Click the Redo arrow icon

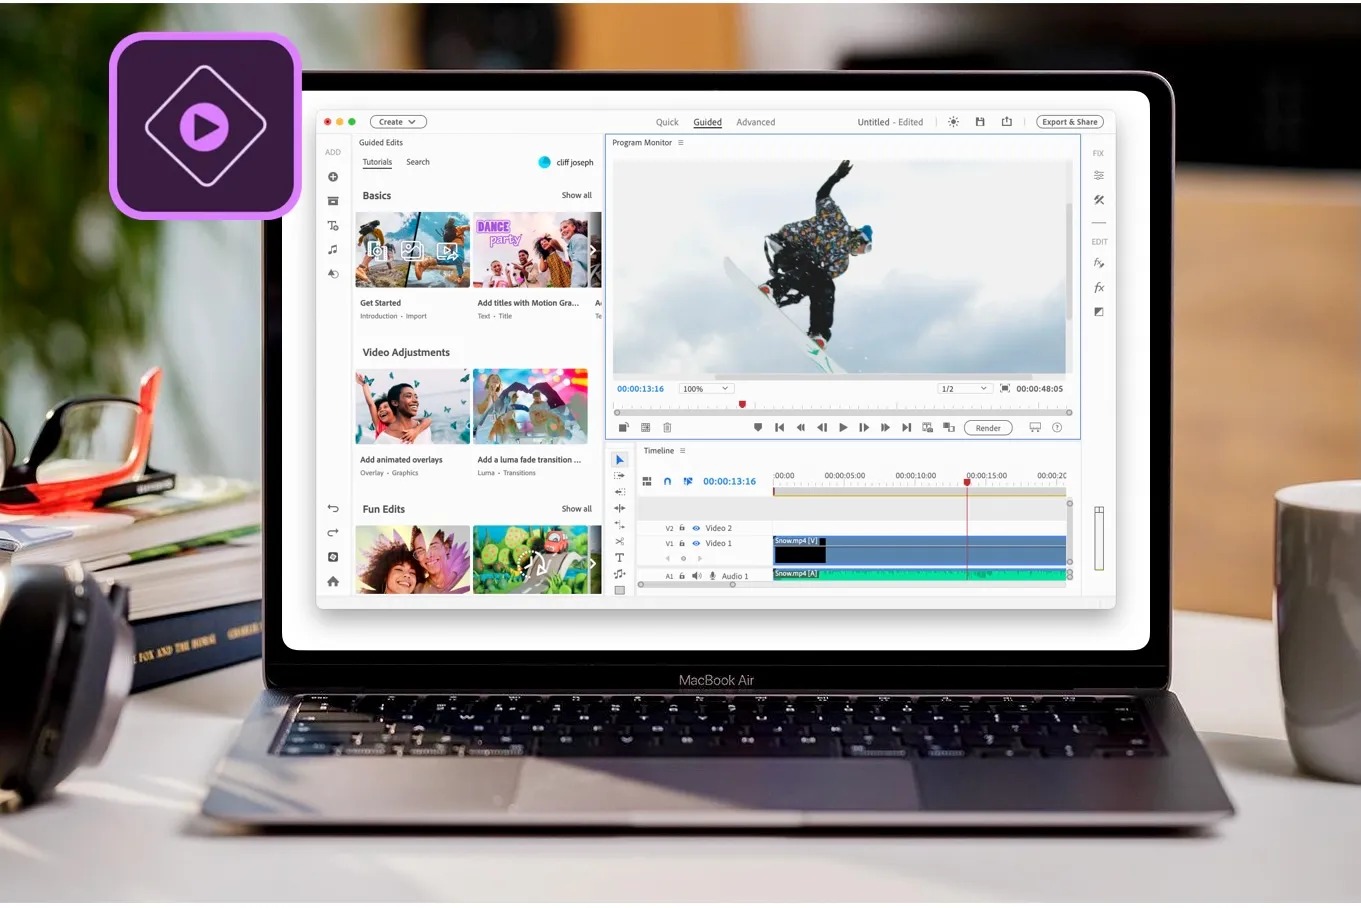333,533
